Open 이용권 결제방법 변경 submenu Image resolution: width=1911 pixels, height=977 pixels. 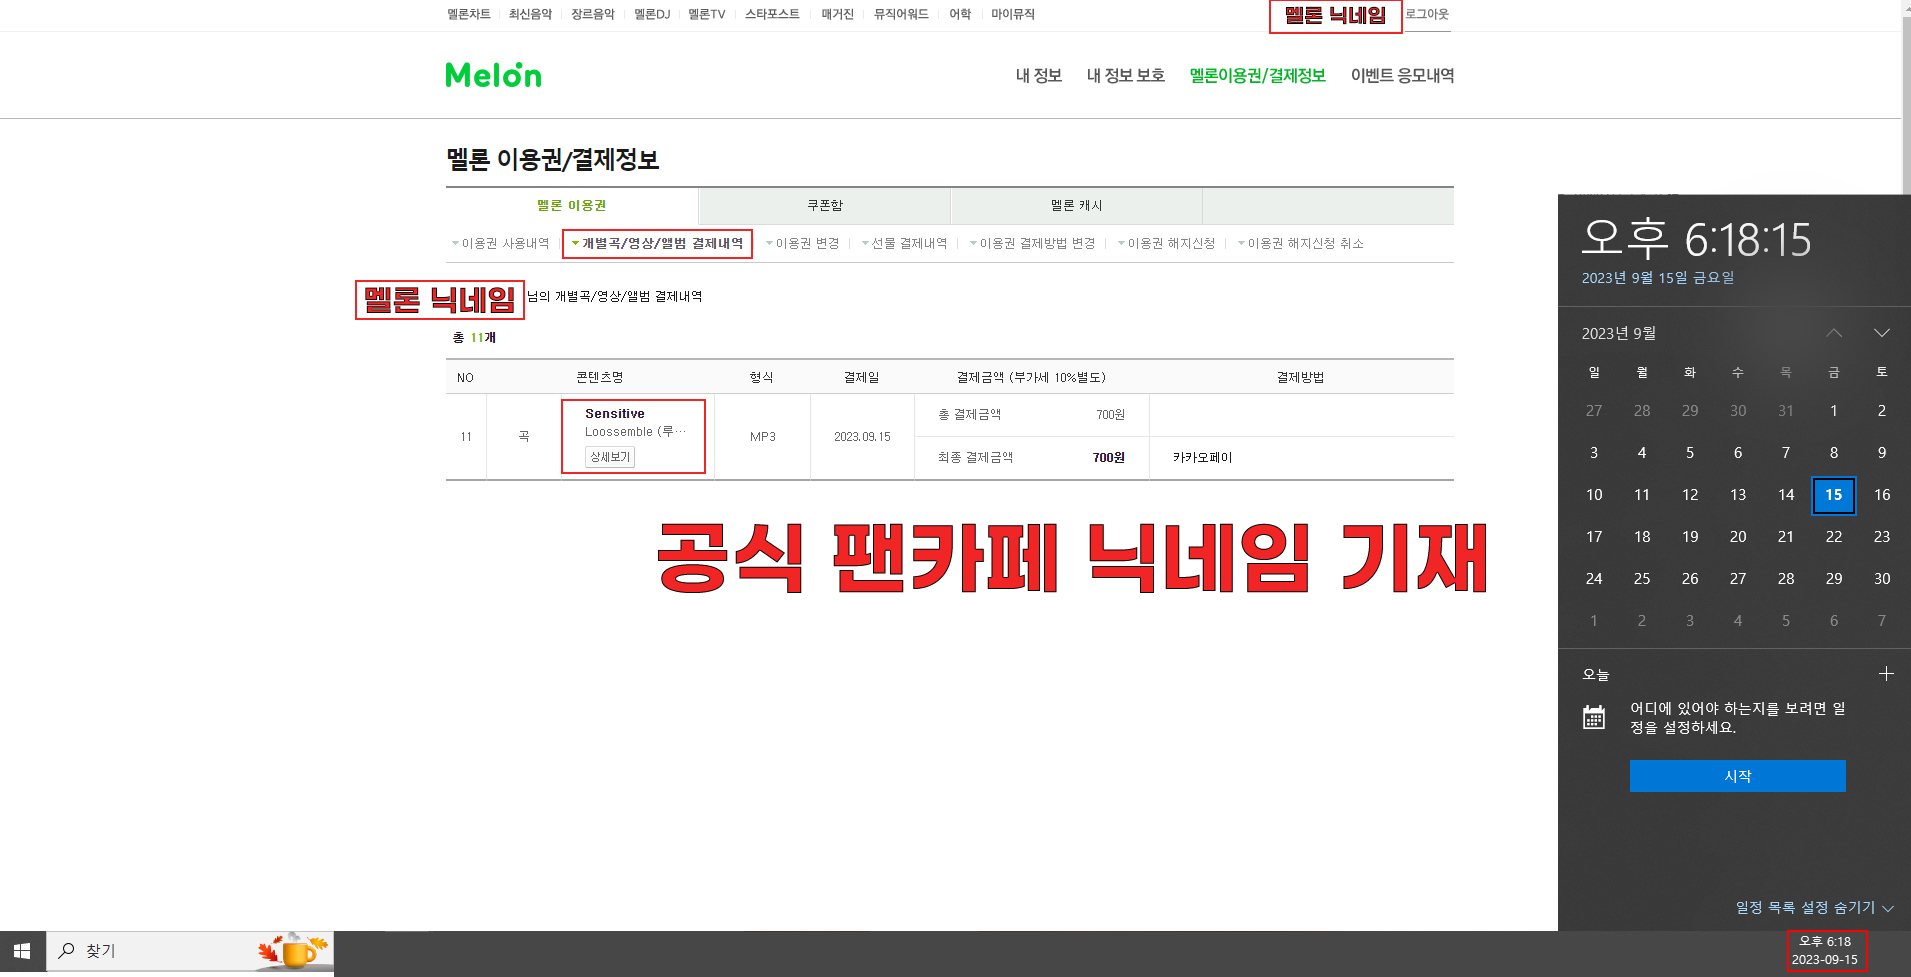[1037, 244]
